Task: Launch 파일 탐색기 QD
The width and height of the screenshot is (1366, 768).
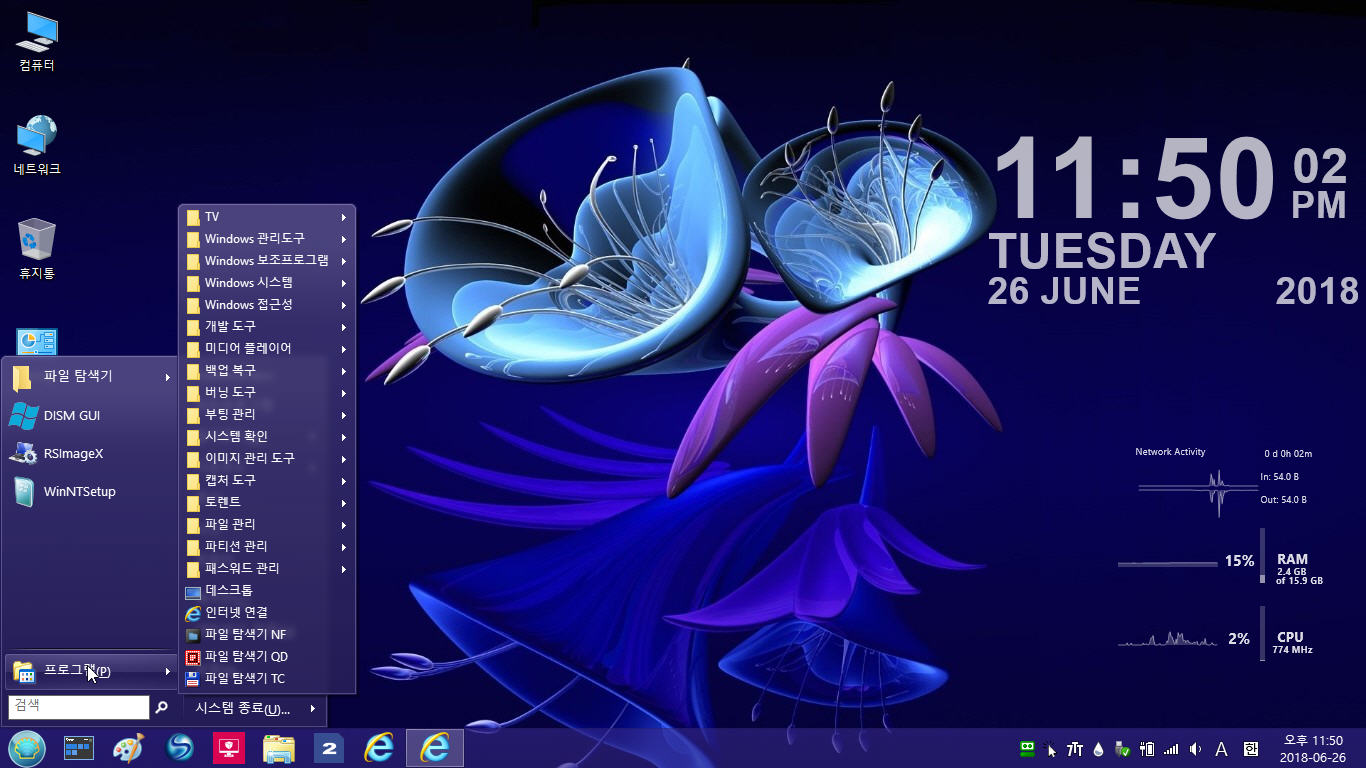Action: click(266, 657)
